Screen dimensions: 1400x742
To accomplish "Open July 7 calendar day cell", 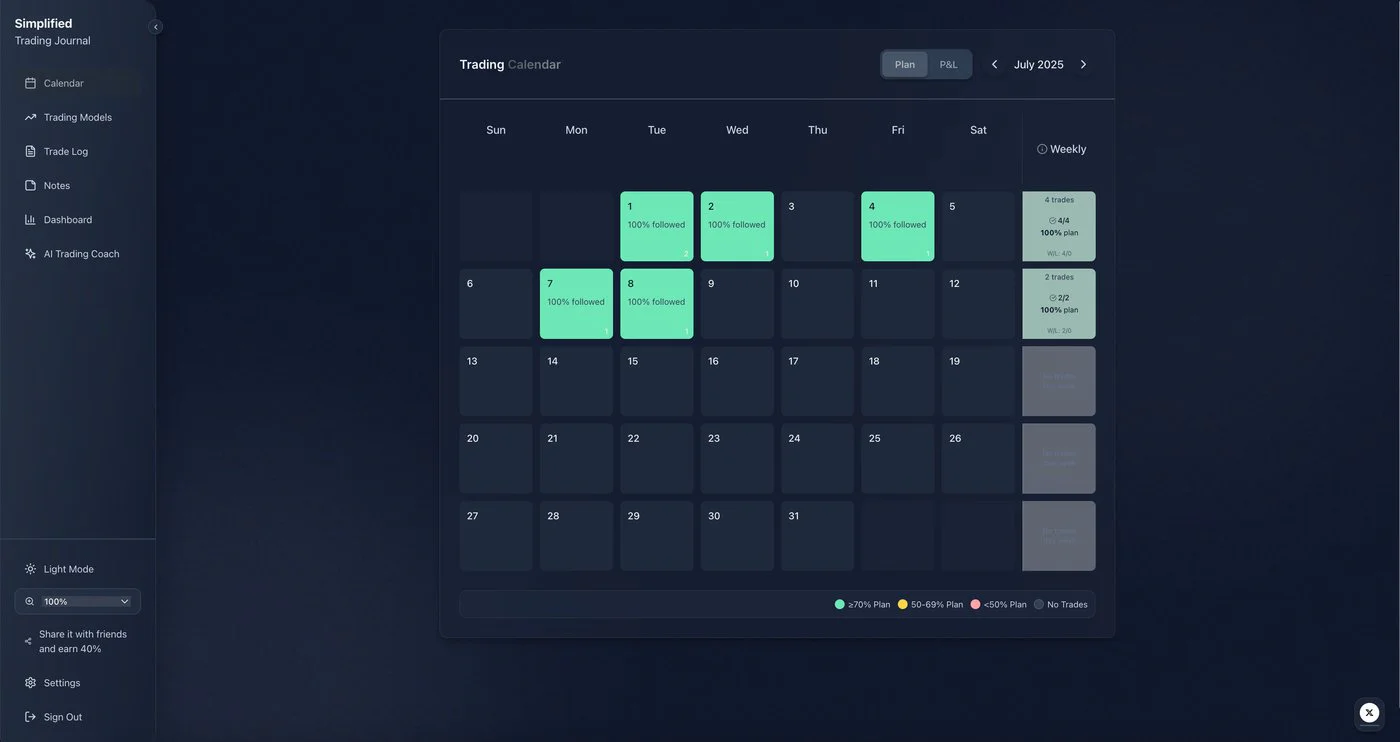I will (x=576, y=304).
